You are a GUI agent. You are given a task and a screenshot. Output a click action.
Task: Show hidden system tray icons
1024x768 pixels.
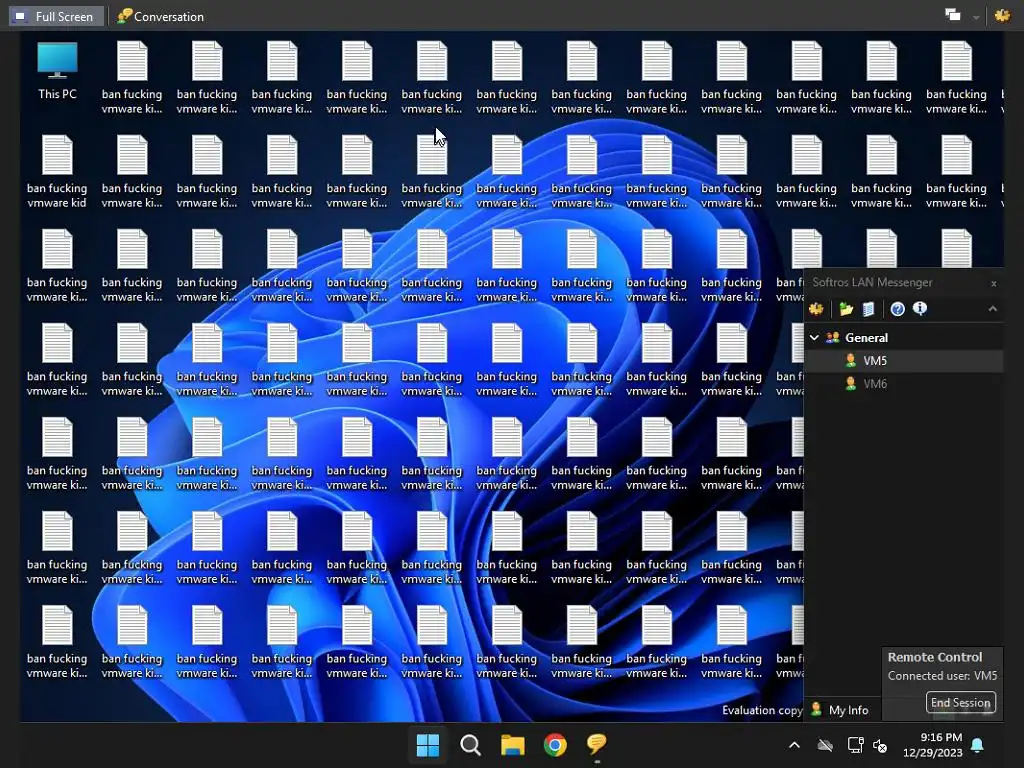pos(794,744)
